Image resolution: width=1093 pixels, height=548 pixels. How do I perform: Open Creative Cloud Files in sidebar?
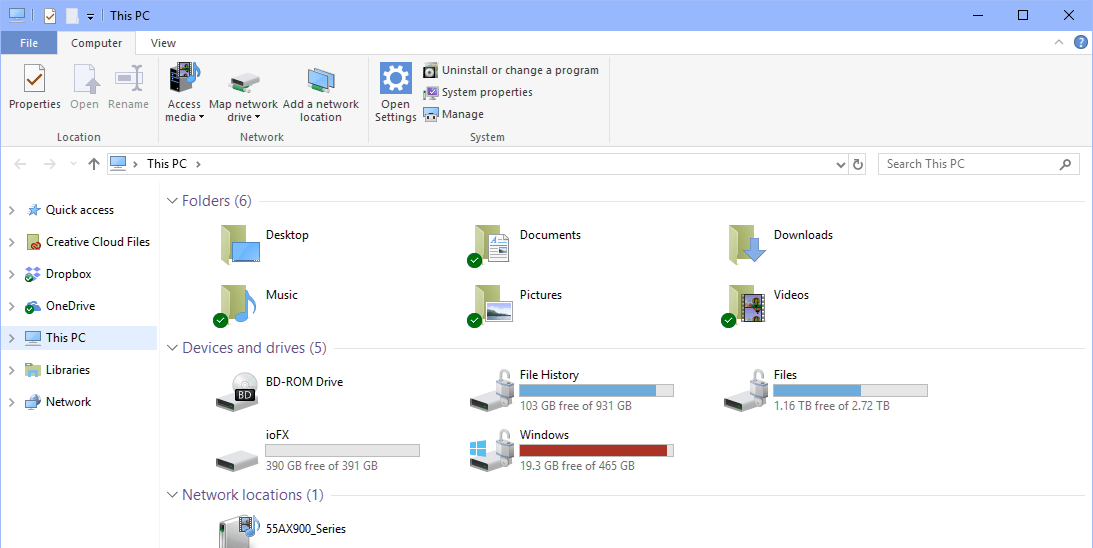point(98,242)
